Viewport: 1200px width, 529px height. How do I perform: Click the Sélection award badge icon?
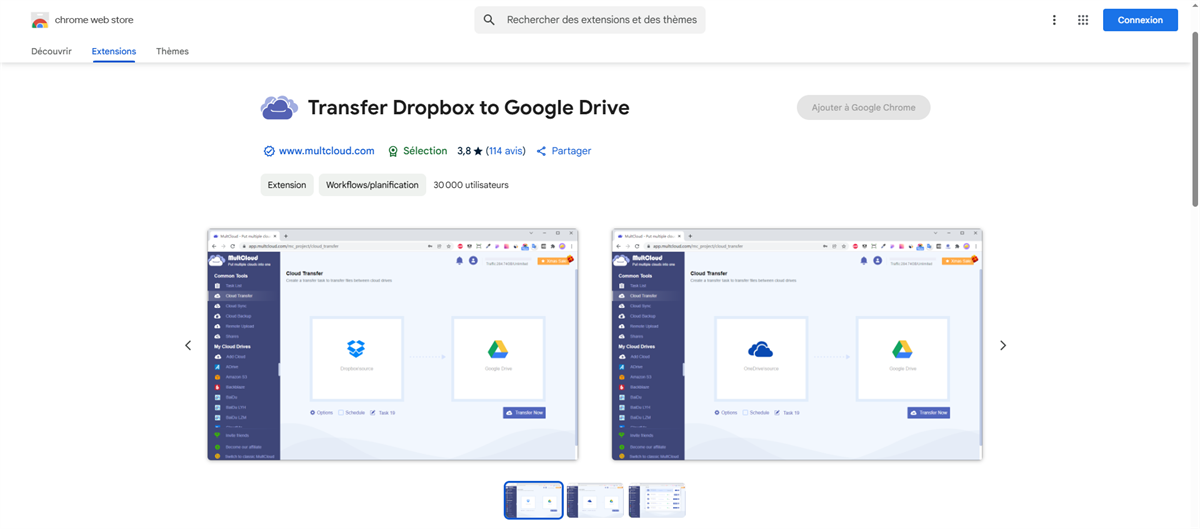[393, 151]
